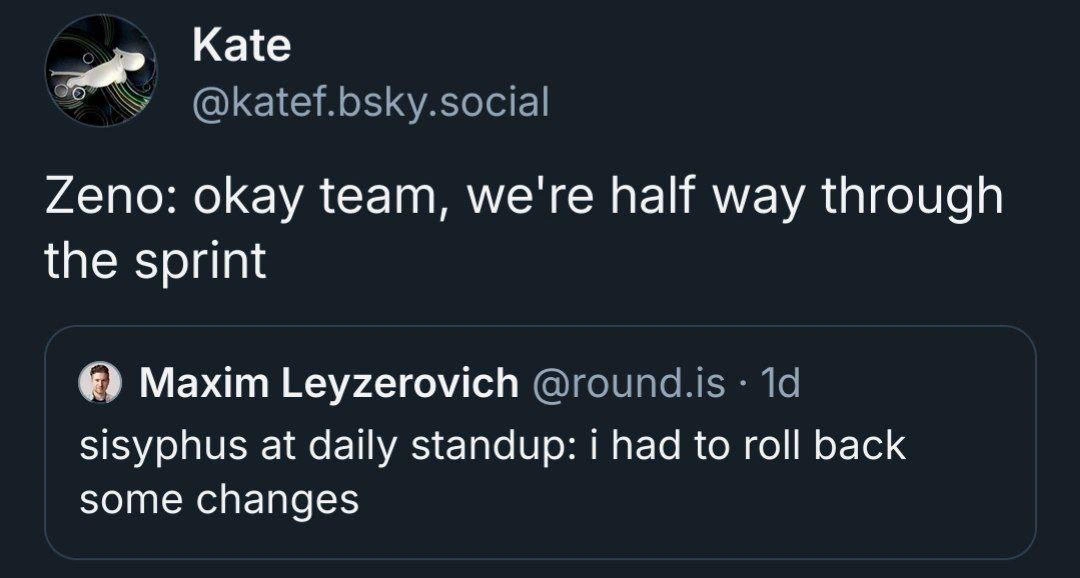Click Maxim Leyzerovich's small avatar photo
The width and height of the screenshot is (1080, 578).
tap(101, 382)
